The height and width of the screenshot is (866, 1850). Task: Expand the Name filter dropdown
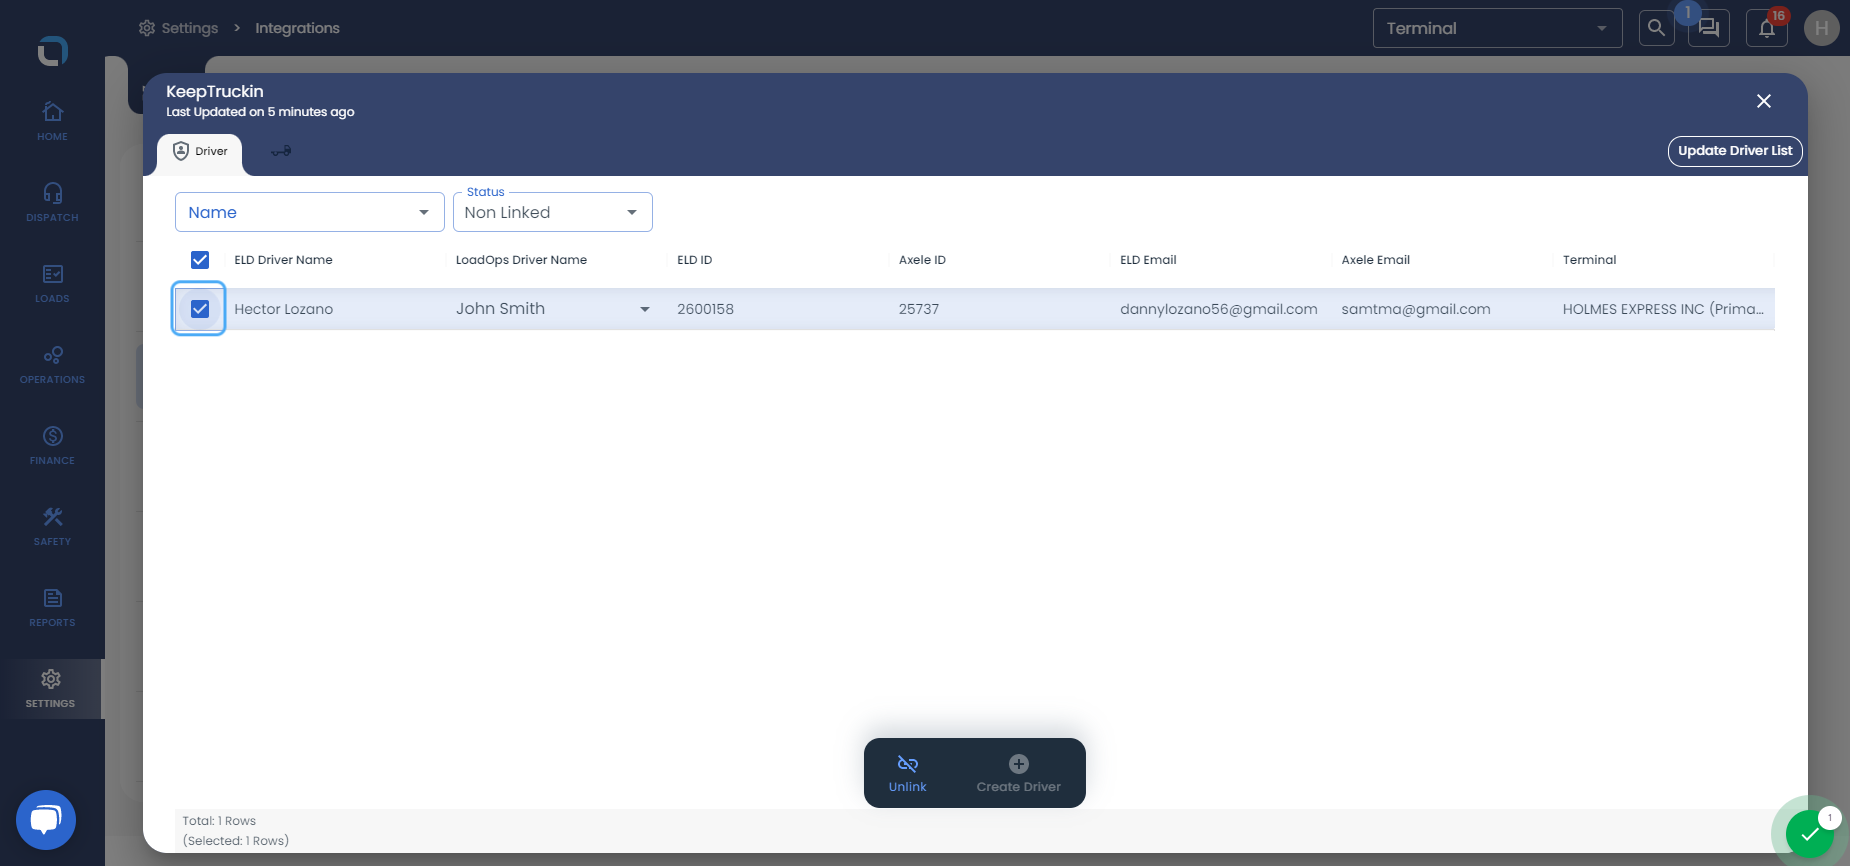[310, 212]
